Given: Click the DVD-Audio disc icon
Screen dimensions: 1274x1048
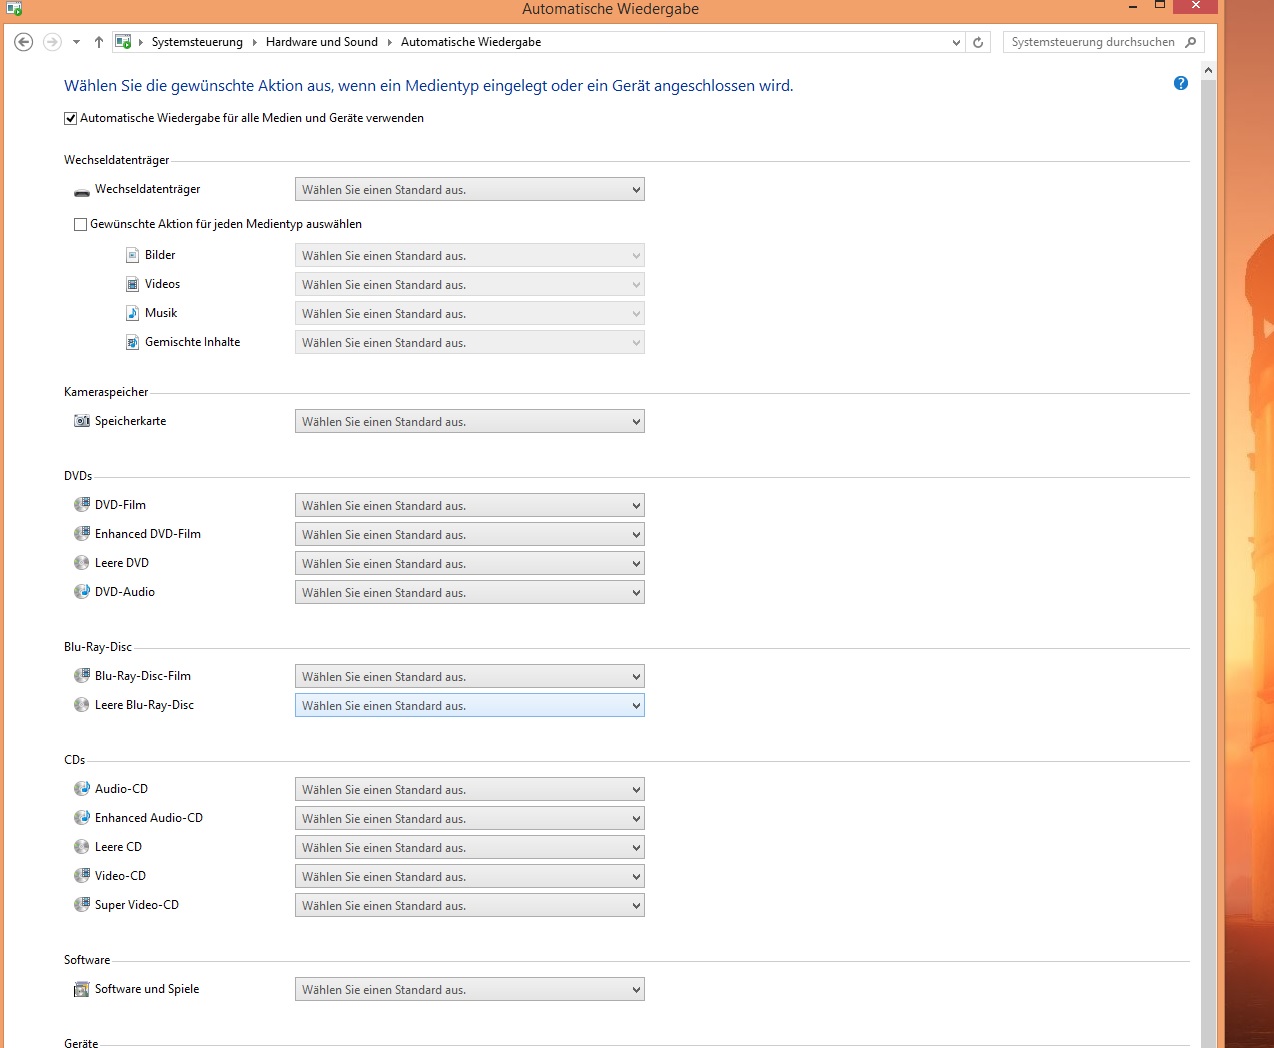Looking at the screenshot, I should tap(82, 592).
